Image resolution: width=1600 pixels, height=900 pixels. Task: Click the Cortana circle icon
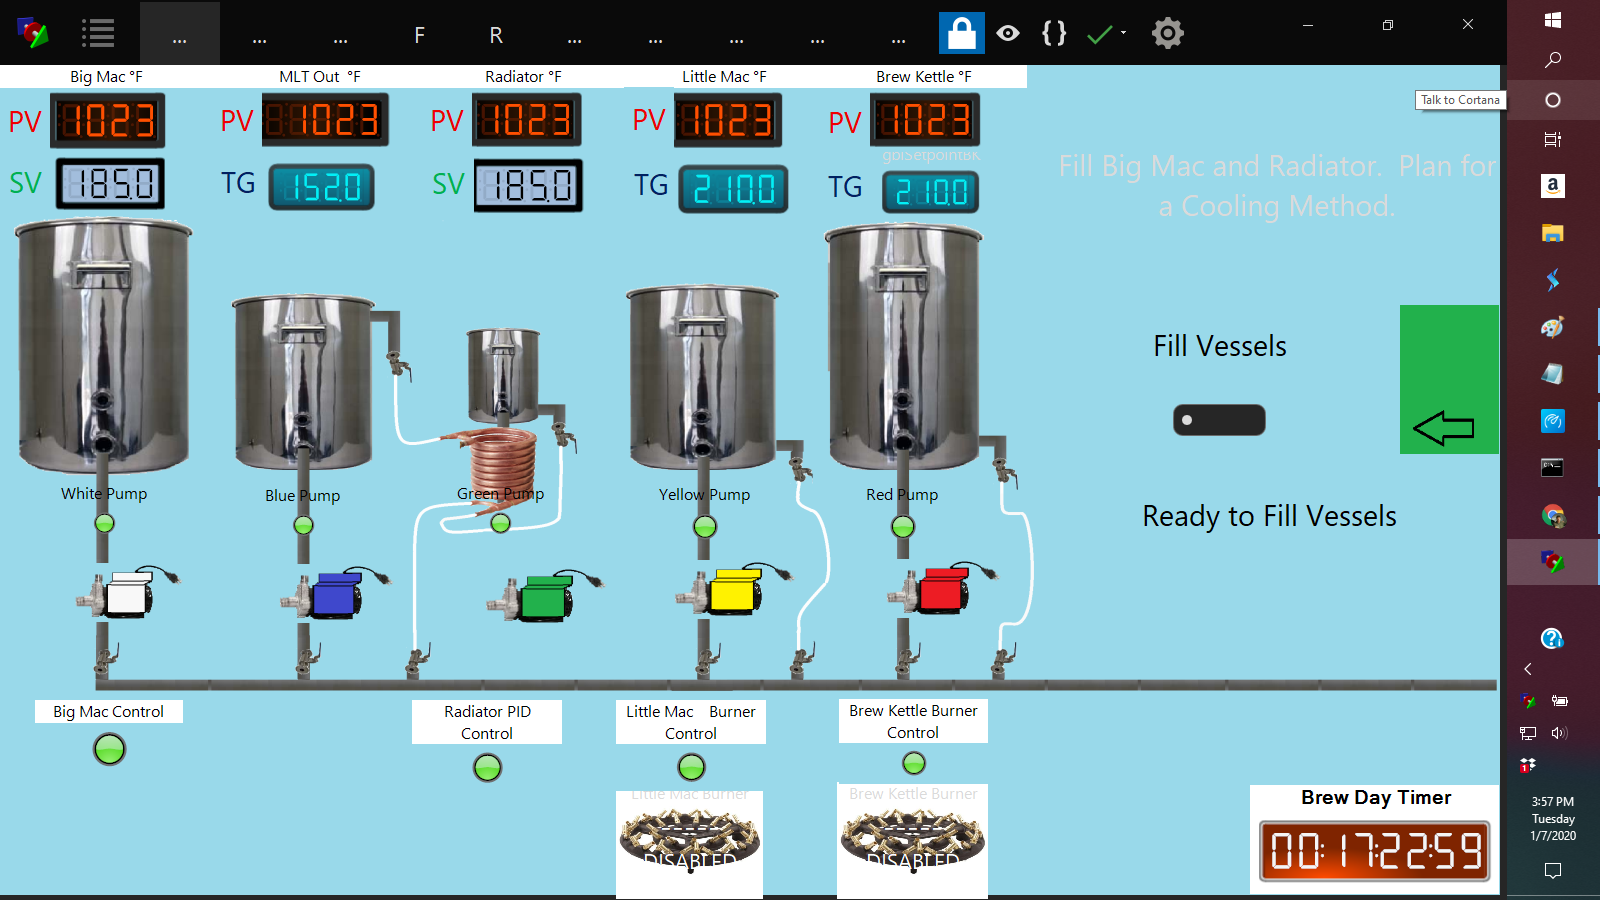pyautogui.click(x=1553, y=100)
